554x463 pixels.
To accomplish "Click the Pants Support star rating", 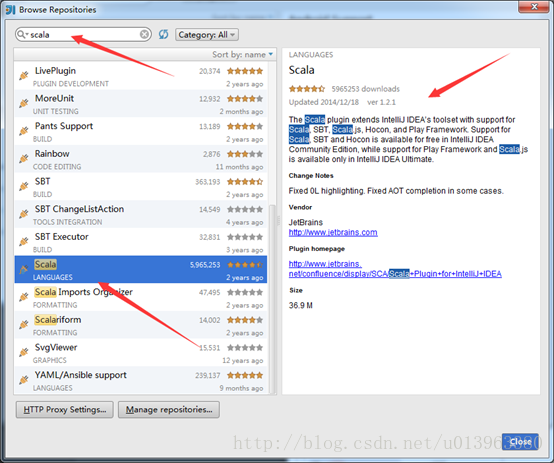I will tap(245, 126).
